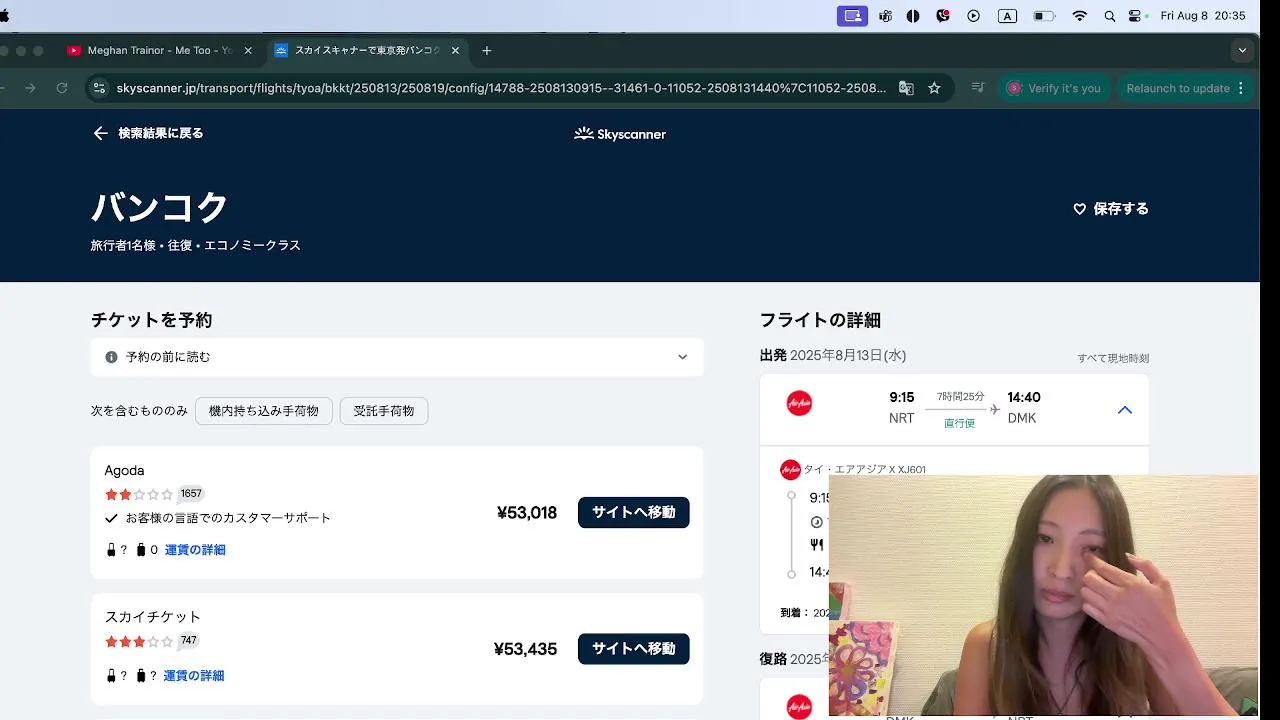Screen dimensions: 1280x720
Task: Open tab search dropdown in Chrome
Action: [x=1242, y=50]
